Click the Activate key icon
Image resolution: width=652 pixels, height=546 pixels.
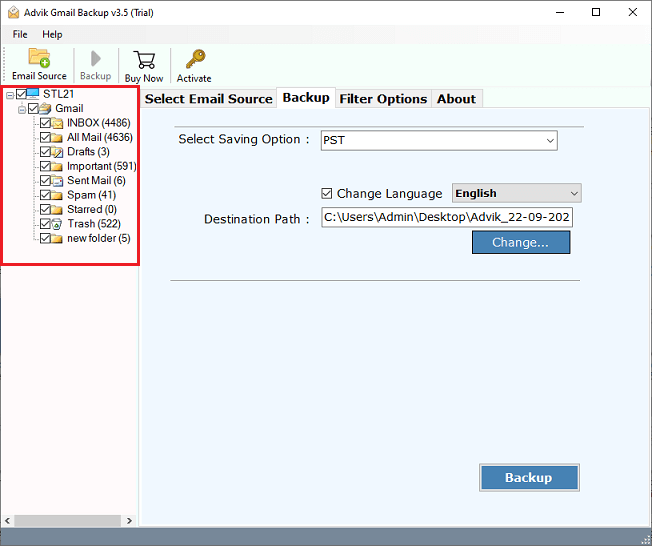tap(195, 59)
